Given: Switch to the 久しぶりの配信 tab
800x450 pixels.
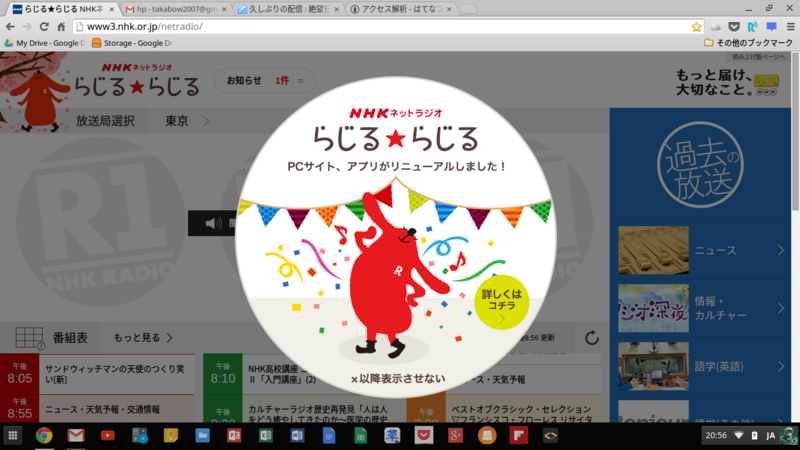Looking at the screenshot, I should (289, 9).
